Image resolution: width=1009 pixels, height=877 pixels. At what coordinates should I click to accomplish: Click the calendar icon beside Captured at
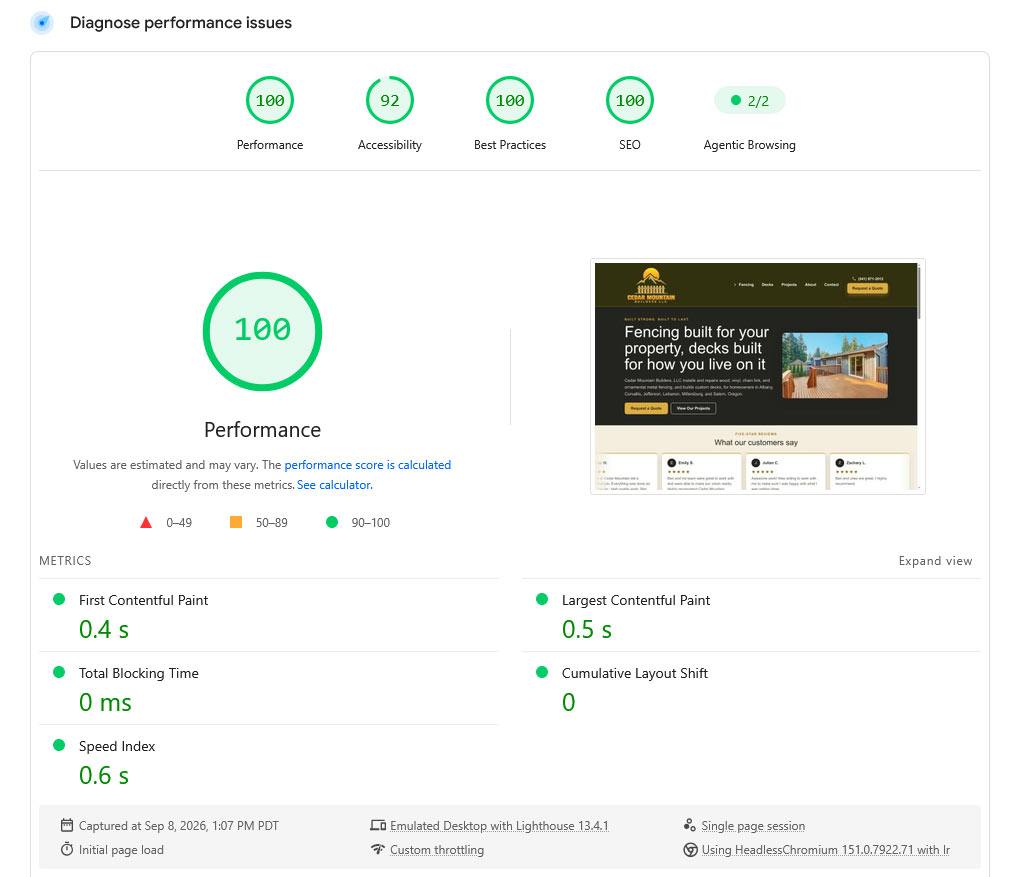click(67, 825)
